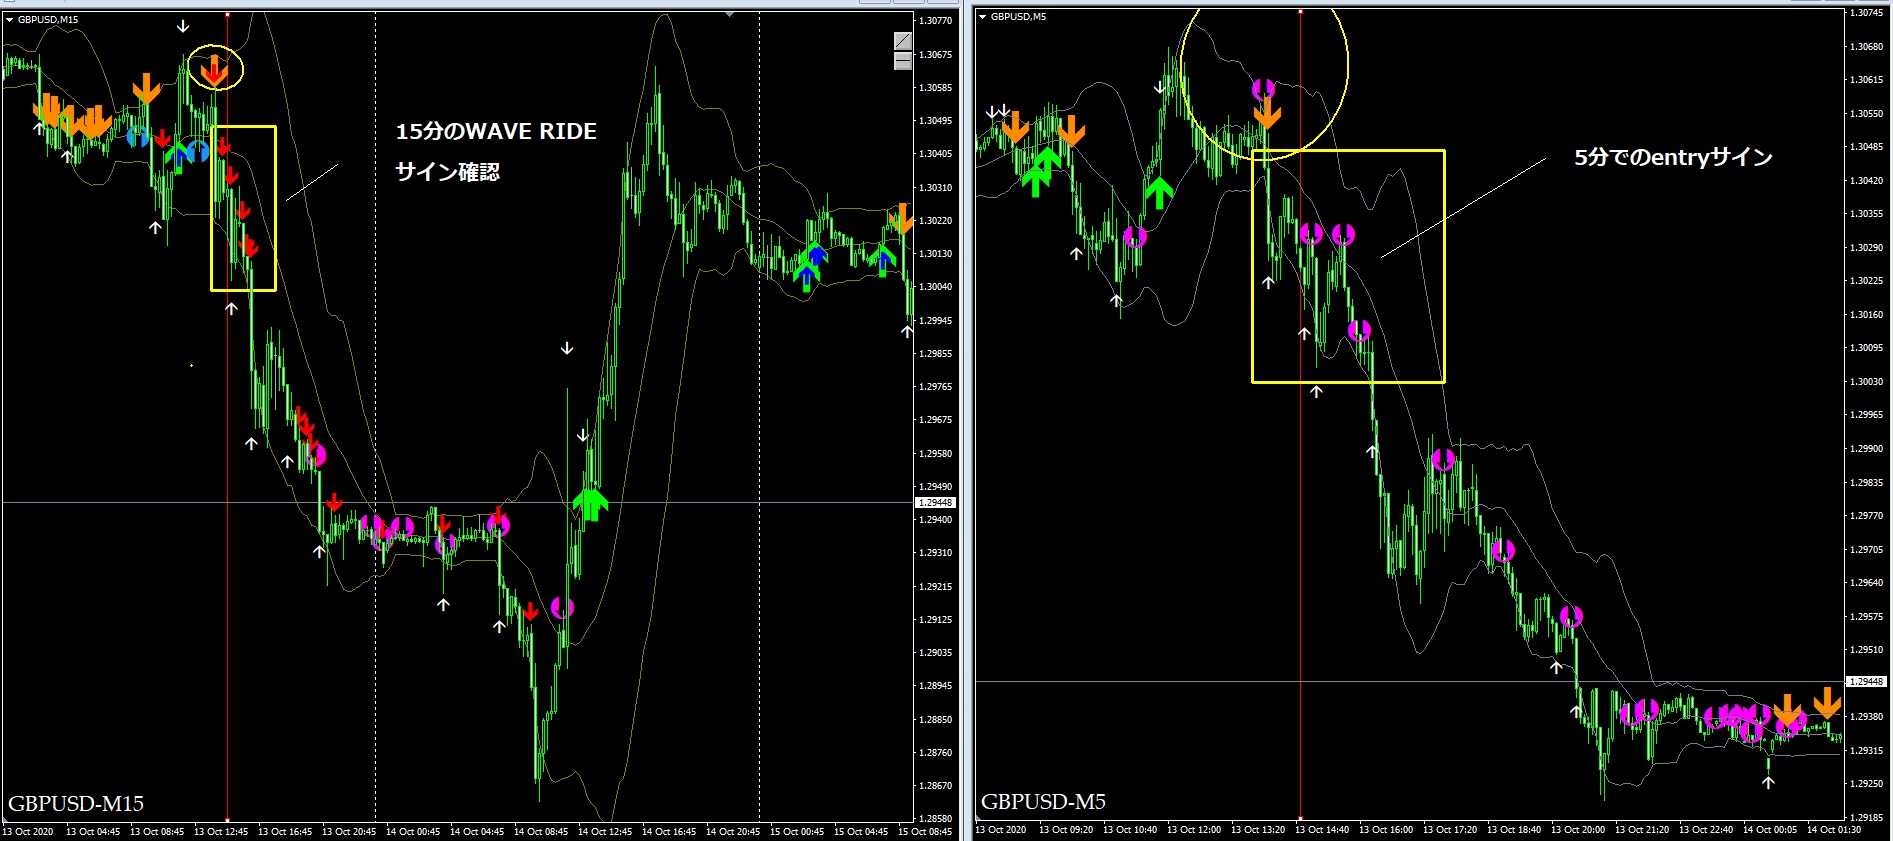Screen dimensions: 1893x841
Task: Click the 1.28670 price level on M15 scale
Action: [935, 786]
